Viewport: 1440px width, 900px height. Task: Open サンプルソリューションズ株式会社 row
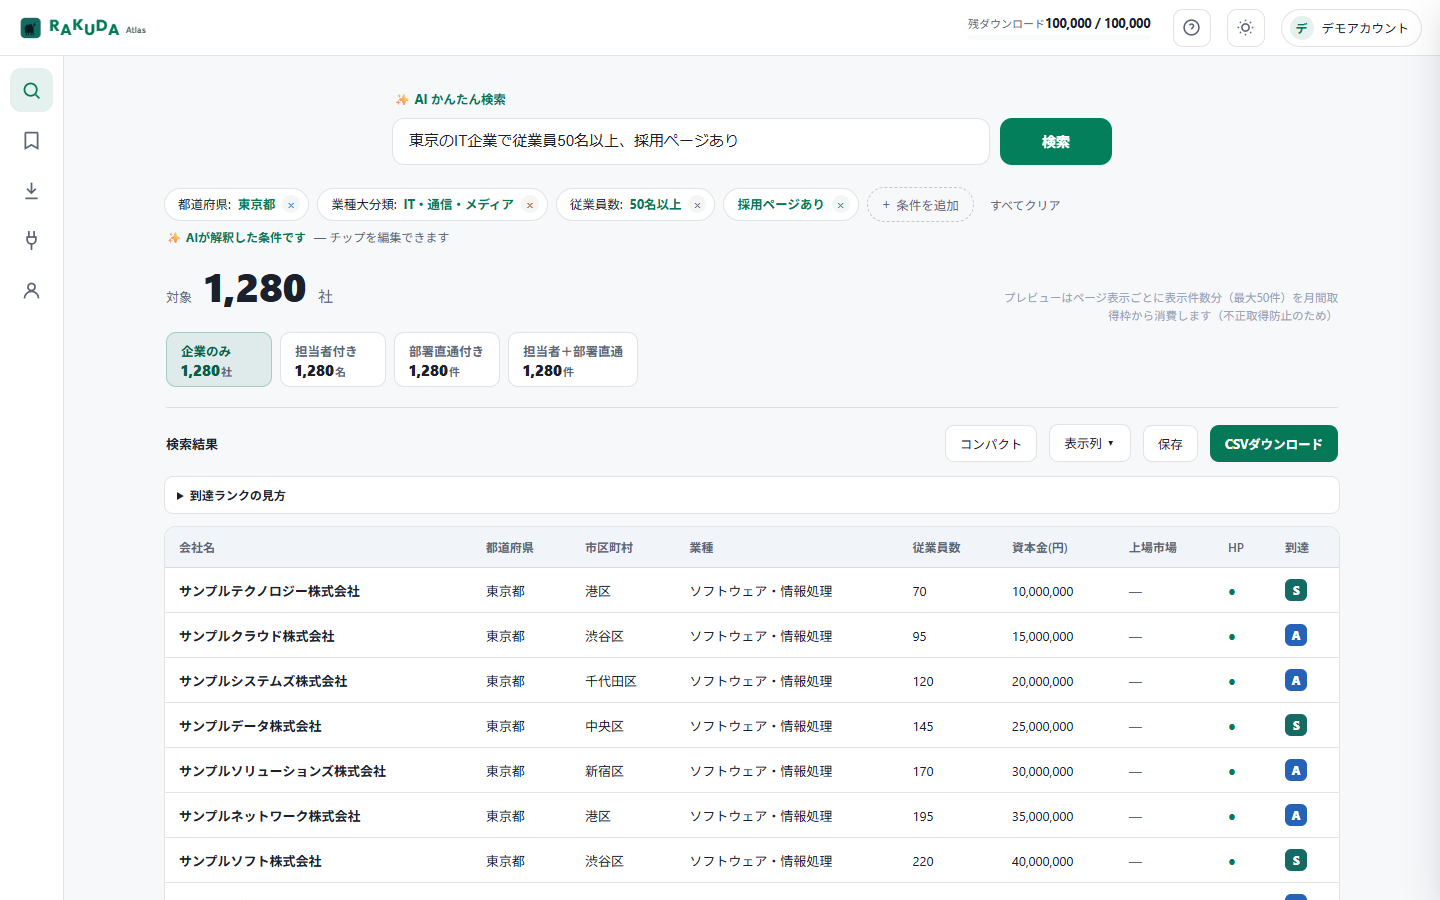751,771
